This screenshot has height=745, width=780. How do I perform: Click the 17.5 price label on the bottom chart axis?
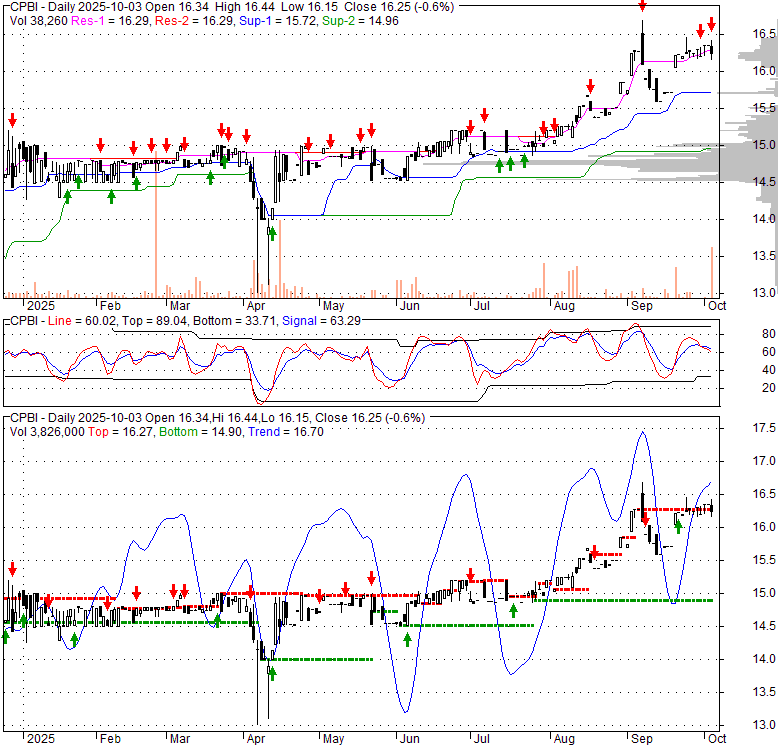coord(764,428)
